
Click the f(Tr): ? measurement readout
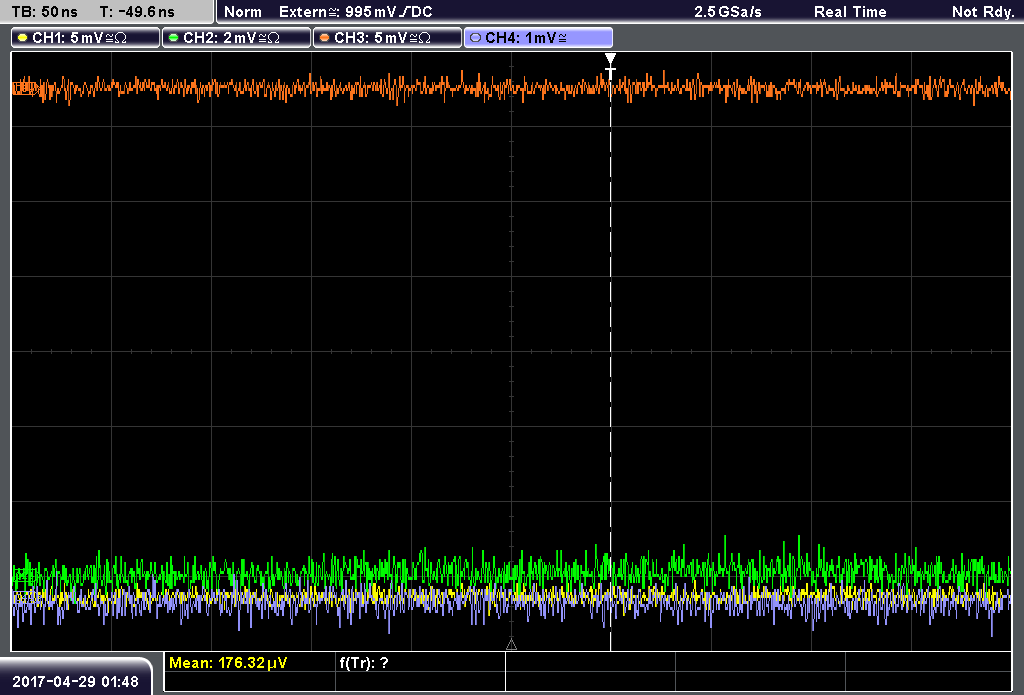[x=364, y=663]
